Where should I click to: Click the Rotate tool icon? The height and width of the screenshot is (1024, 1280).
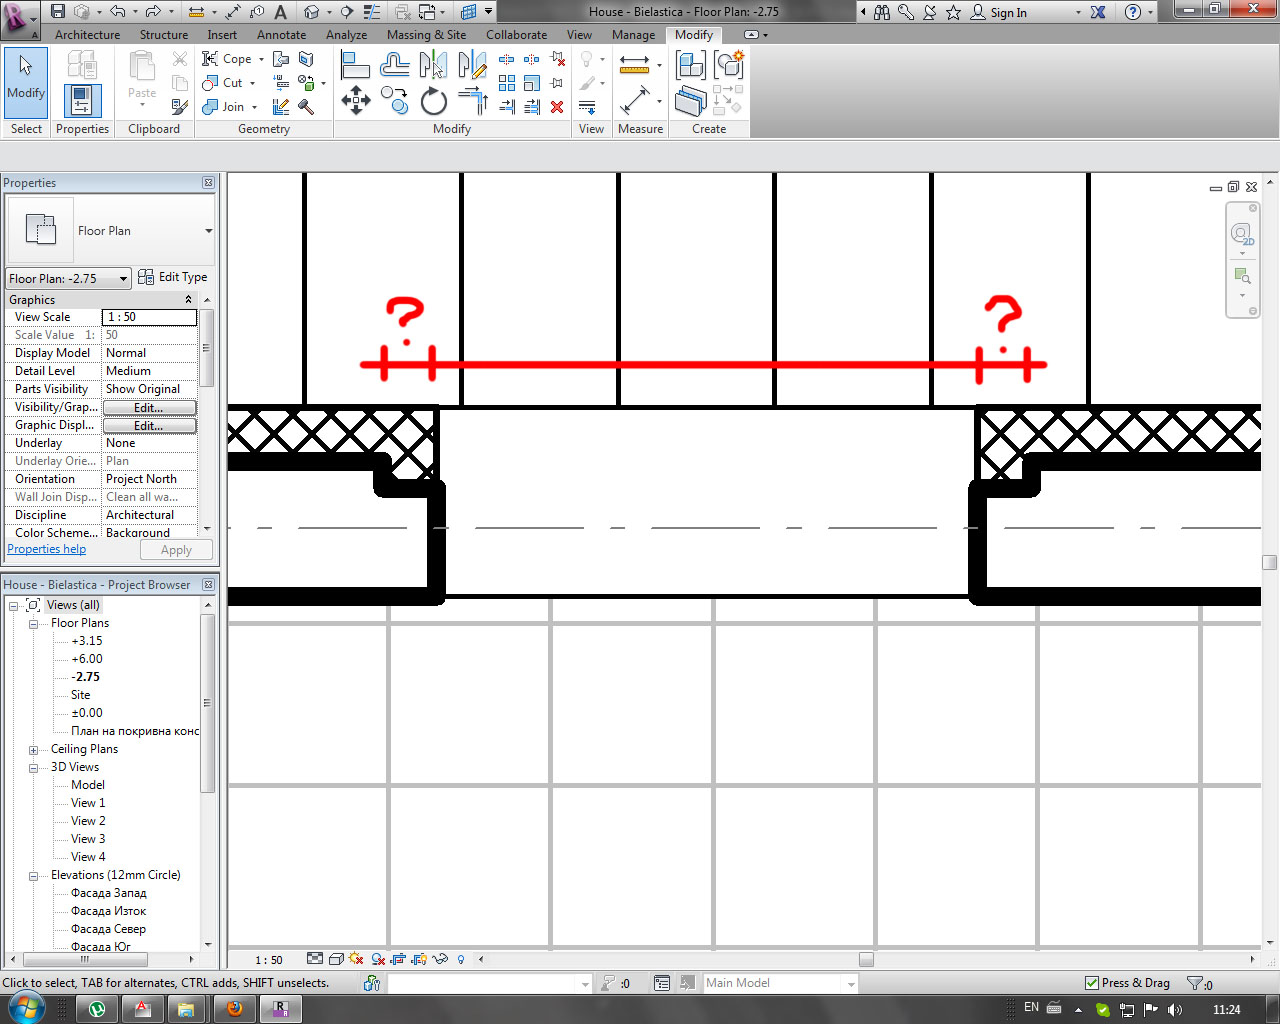[434, 101]
